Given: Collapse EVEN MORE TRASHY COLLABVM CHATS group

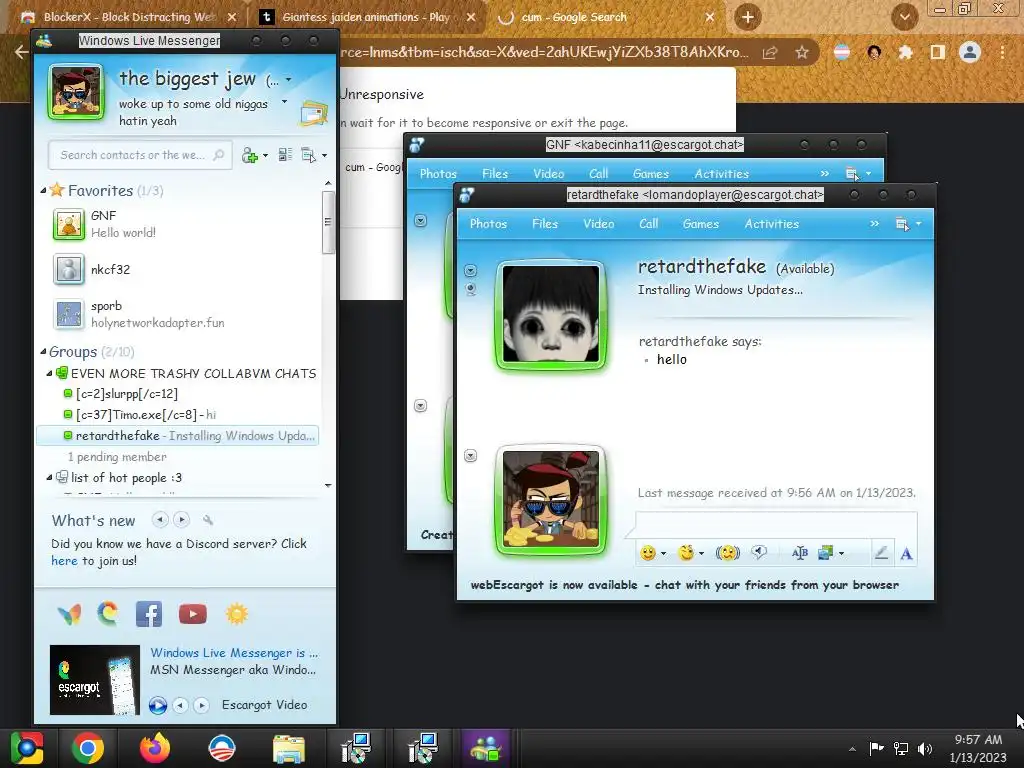Looking at the screenshot, I should (x=50, y=374).
